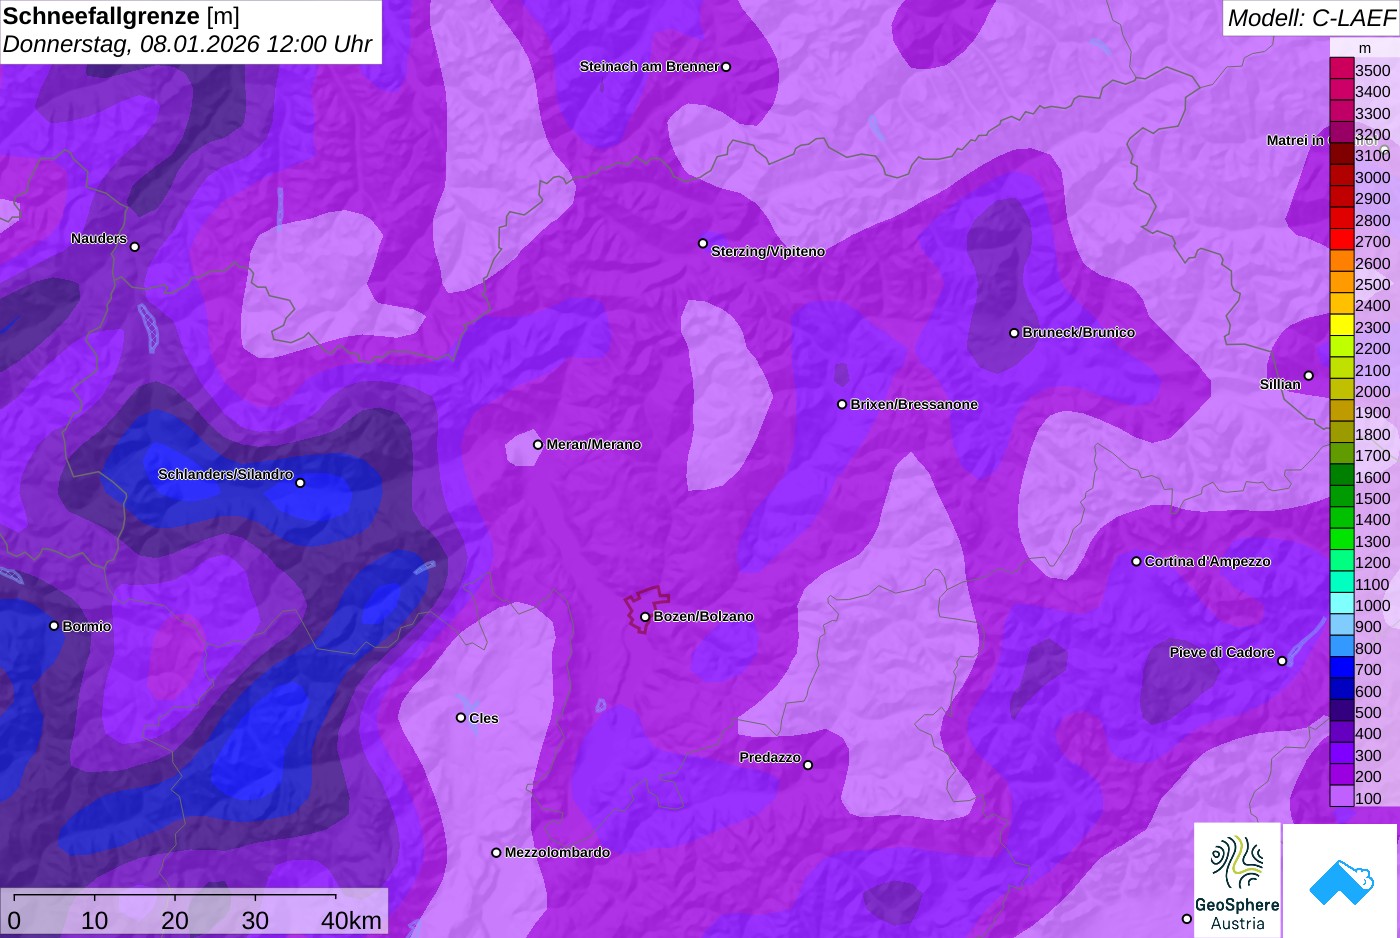
Task: Click the date Donnerstag, 08.01.2026 12:00 Uhr
Action: [187, 44]
